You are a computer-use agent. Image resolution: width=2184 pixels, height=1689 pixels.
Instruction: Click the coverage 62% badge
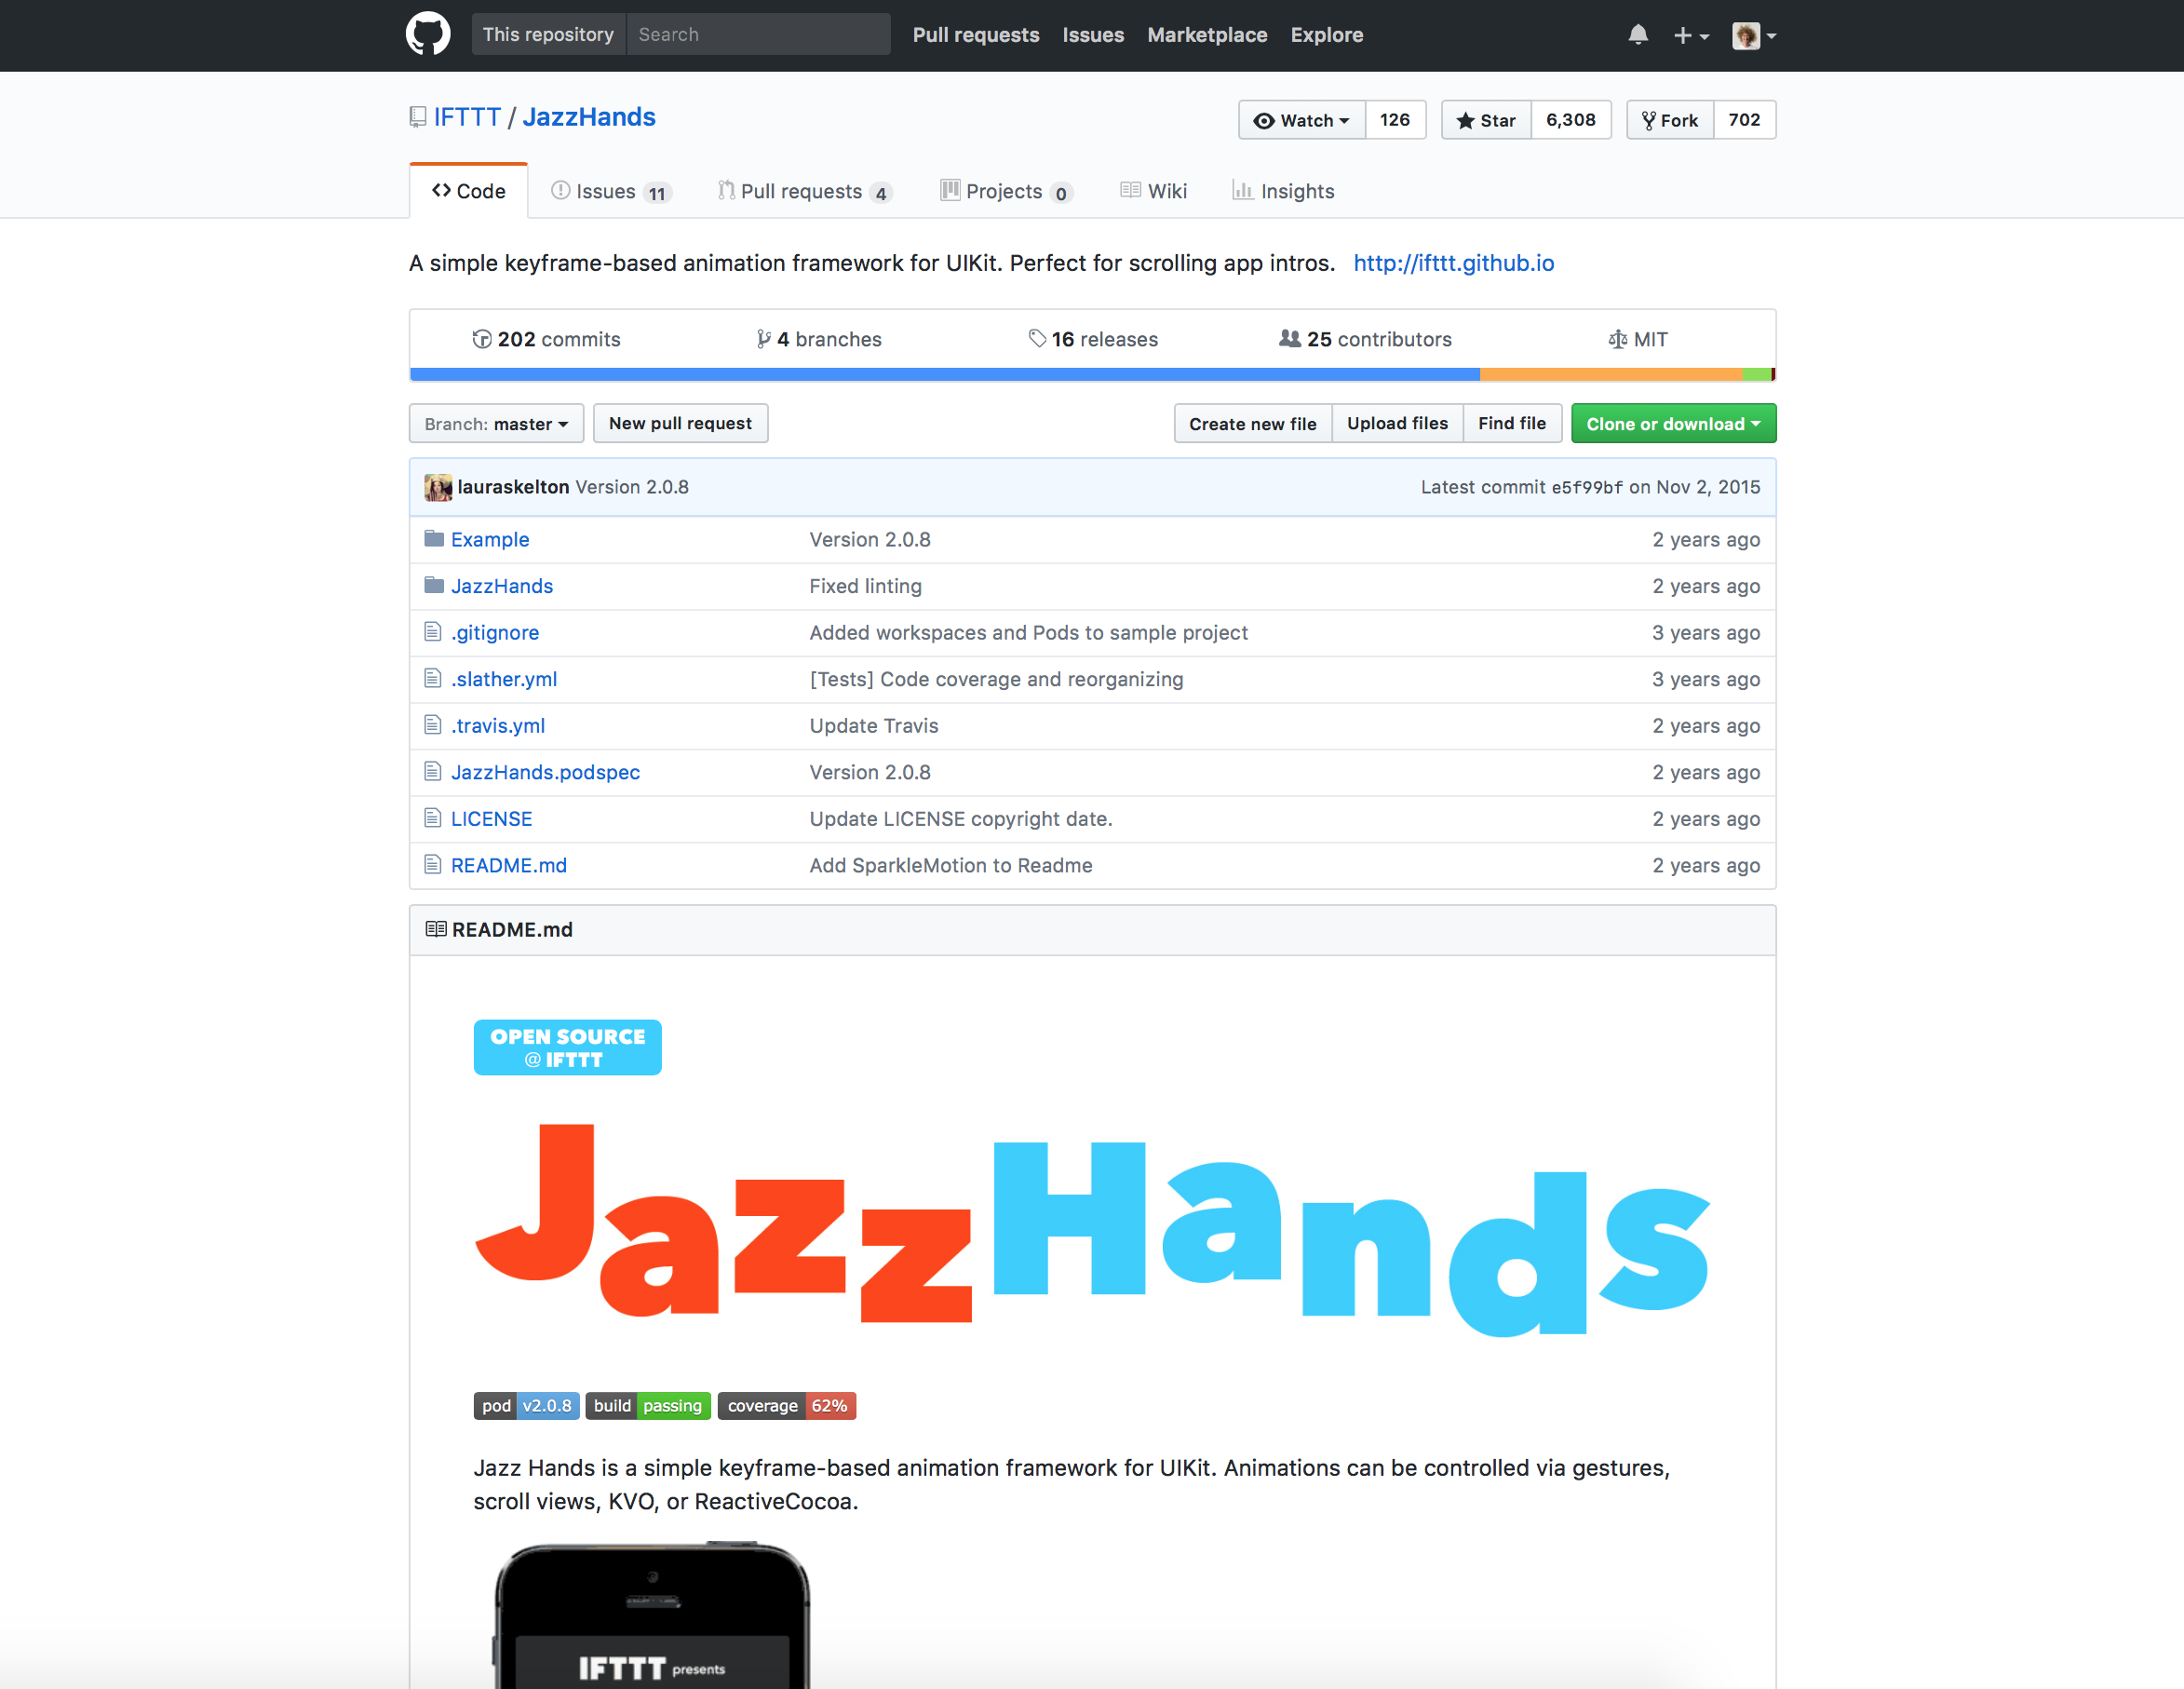point(787,1406)
